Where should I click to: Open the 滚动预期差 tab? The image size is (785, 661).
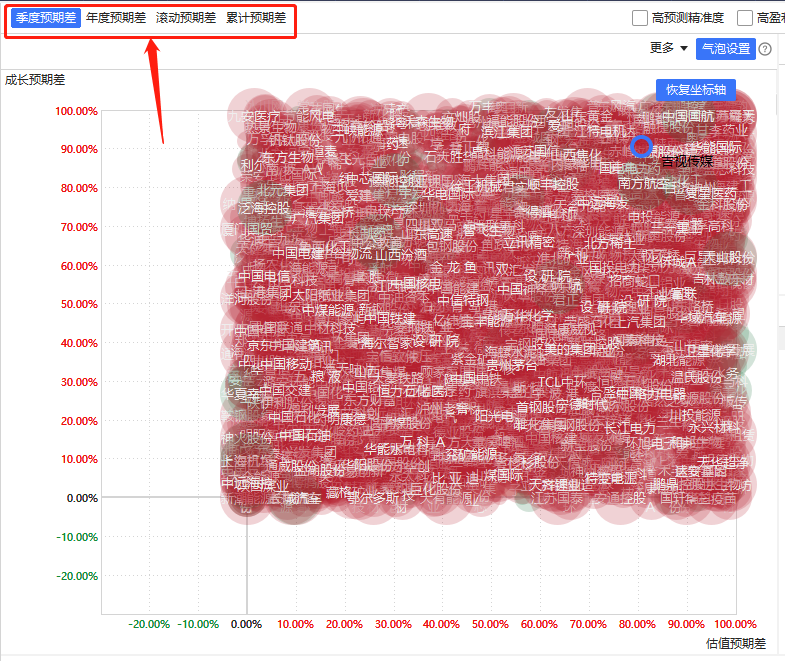(186, 18)
